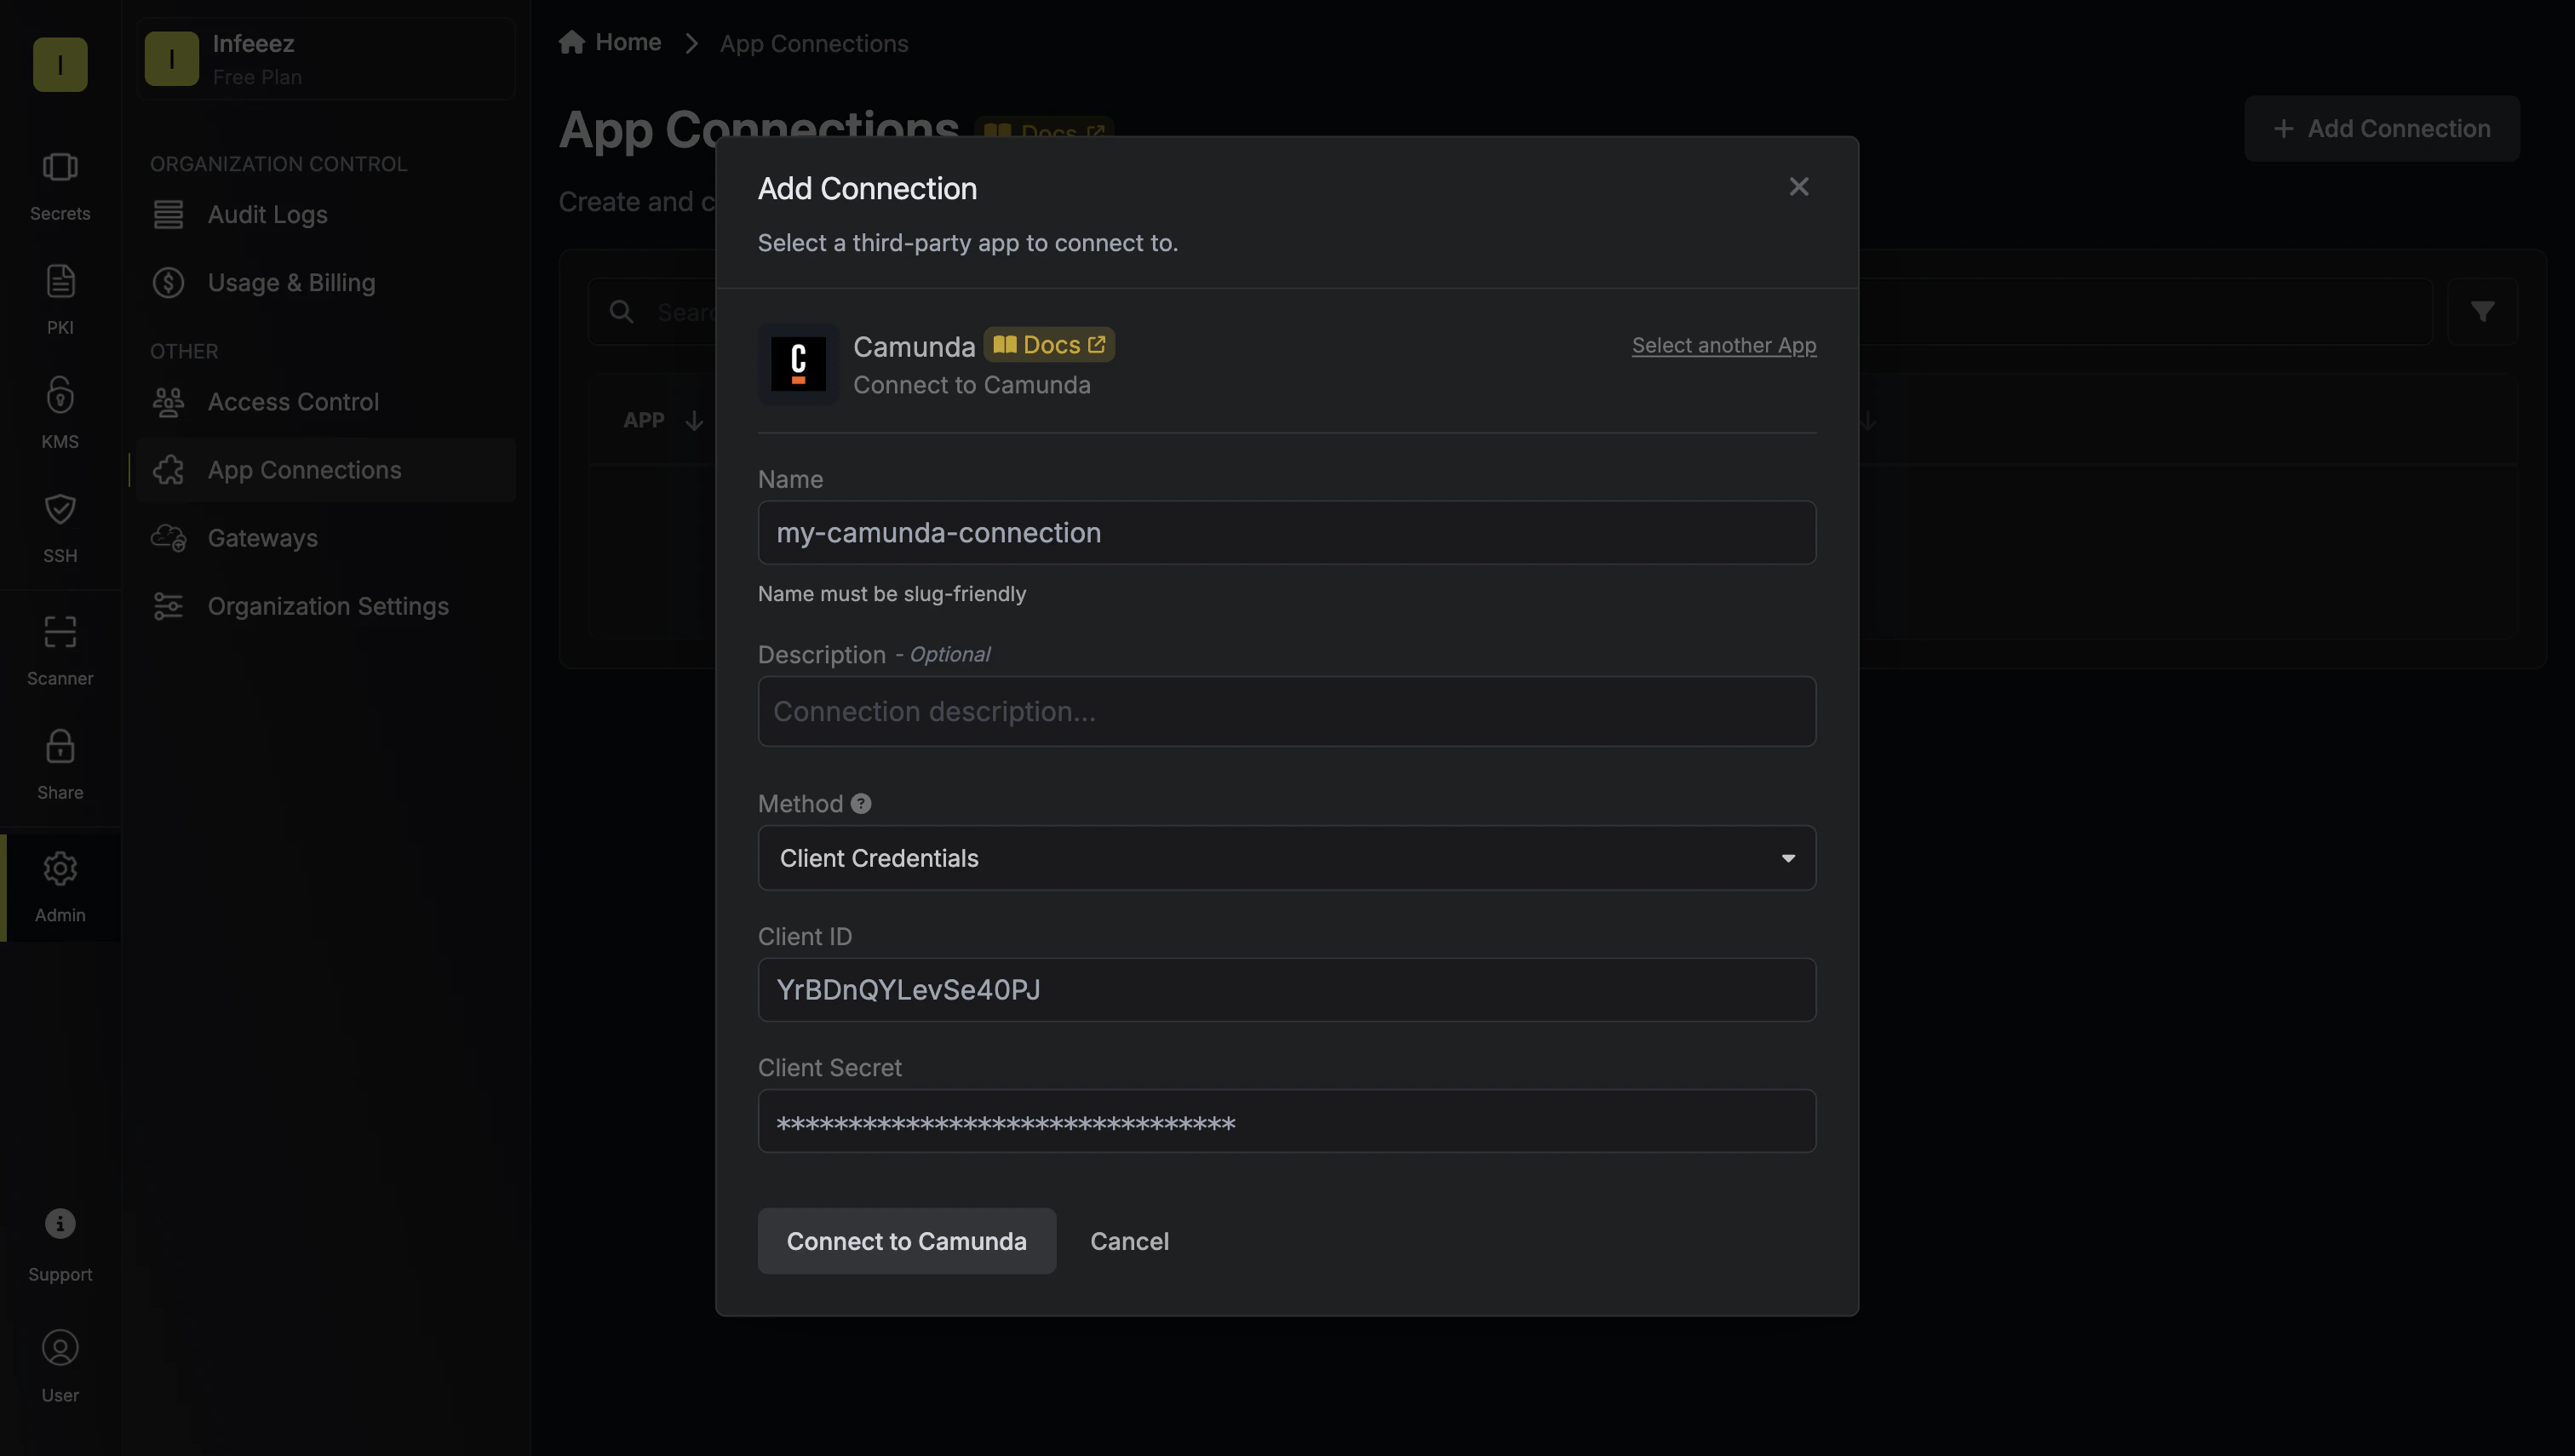The height and width of the screenshot is (1456, 2575).
Task: Click the Home breadcrumb link
Action: (x=610, y=42)
